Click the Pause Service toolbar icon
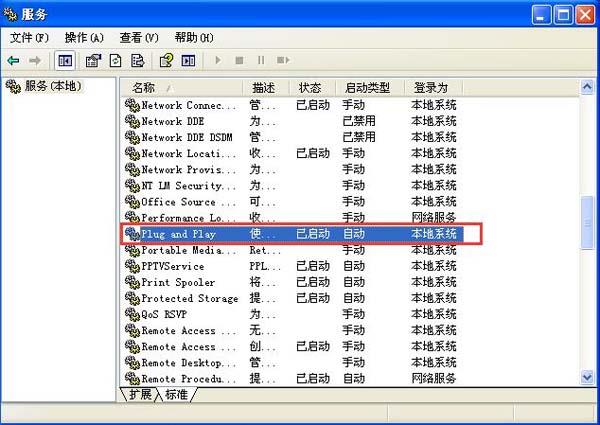Screen dimensions: 600x425 click(261, 60)
